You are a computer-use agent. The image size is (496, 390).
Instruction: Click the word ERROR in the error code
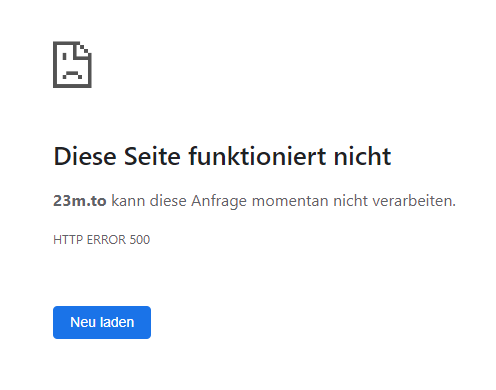(x=106, y=240)
